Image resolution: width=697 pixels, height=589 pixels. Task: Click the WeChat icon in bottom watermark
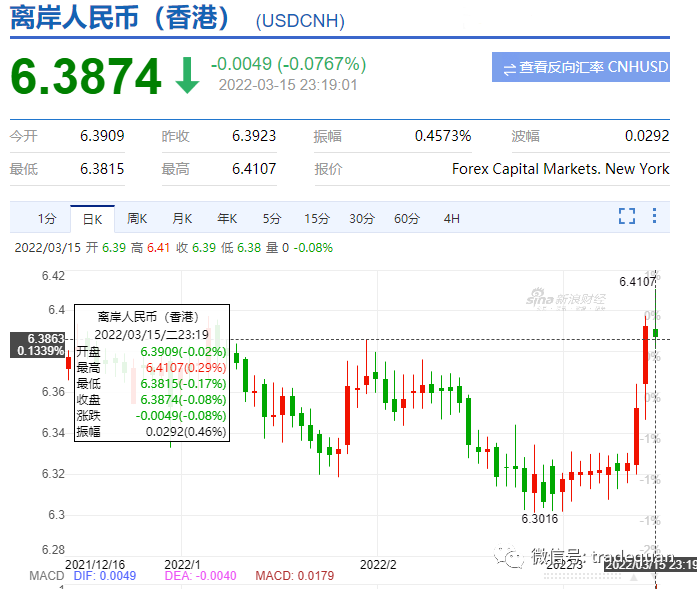pyautogui.click(x=513, y=556)
